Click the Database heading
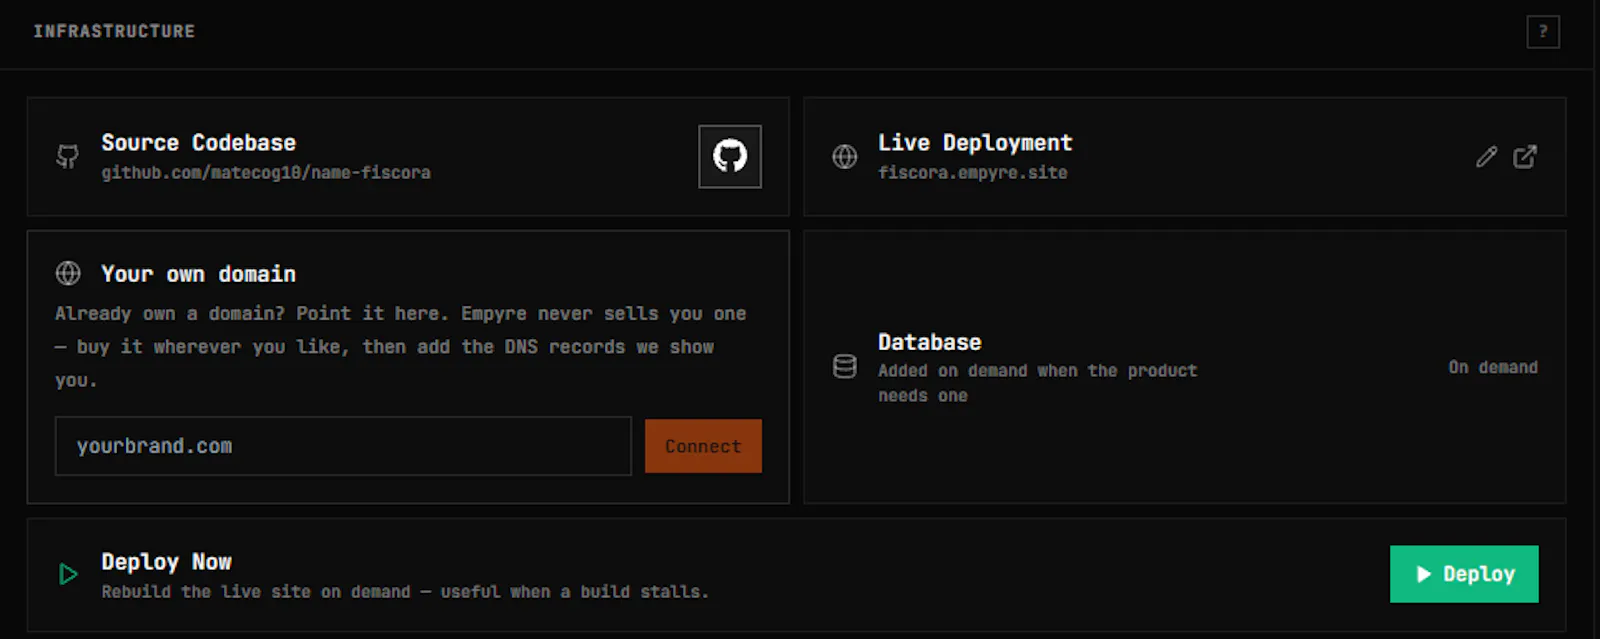1600x639 pixels. click(930, 342)
